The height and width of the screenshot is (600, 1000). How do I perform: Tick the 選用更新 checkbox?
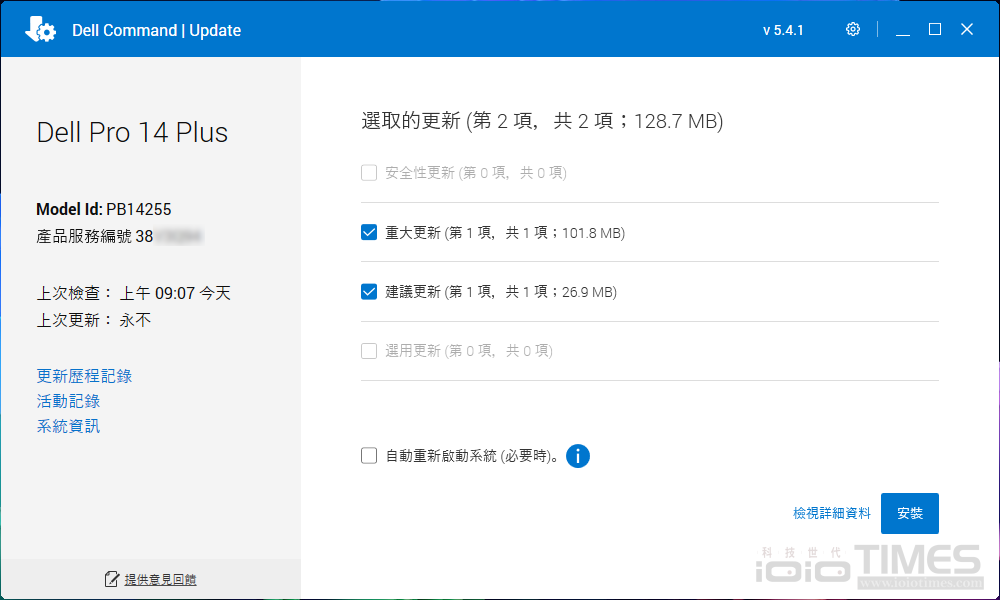tap(369, 351)
